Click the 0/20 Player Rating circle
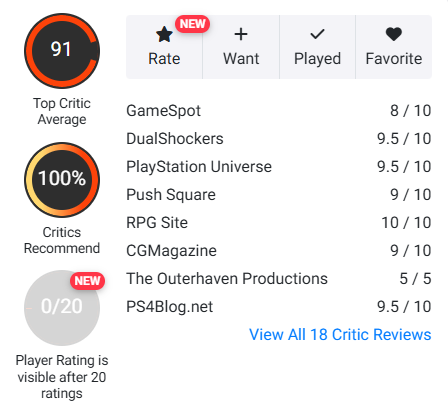This screenshot has width=448, height=410. [62, 308]
